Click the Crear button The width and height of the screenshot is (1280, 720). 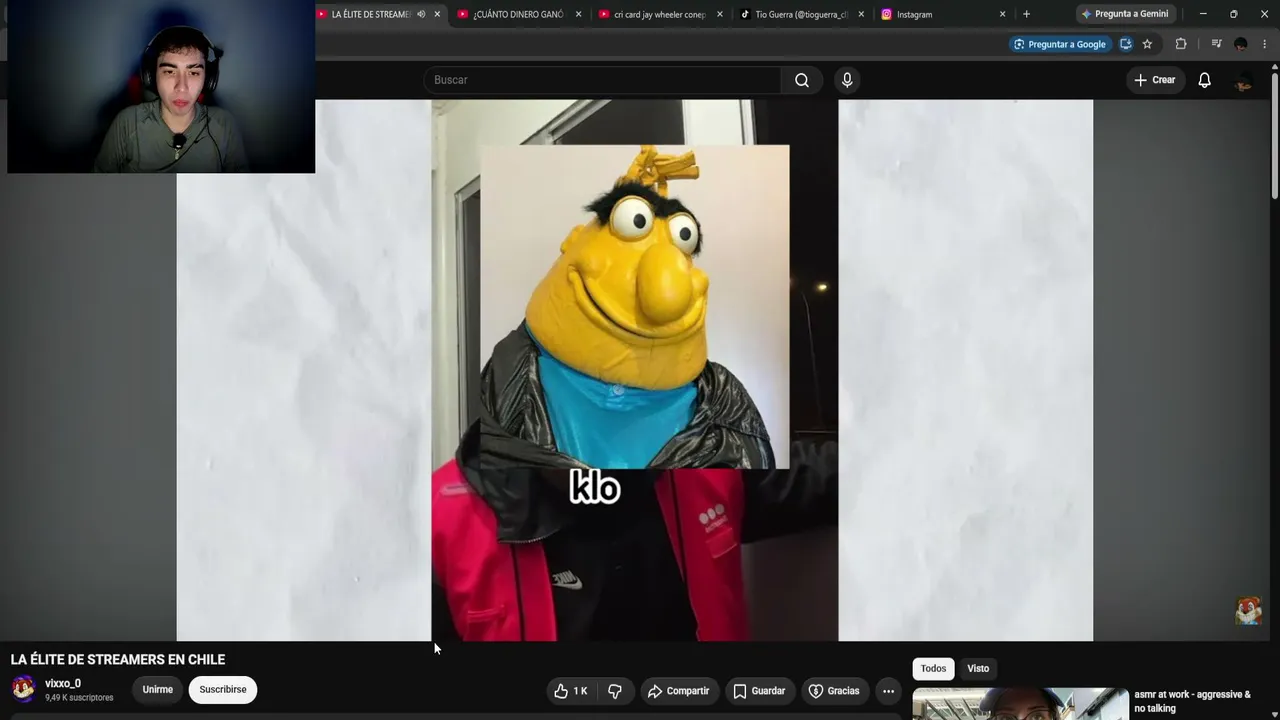coord(1155,80)
